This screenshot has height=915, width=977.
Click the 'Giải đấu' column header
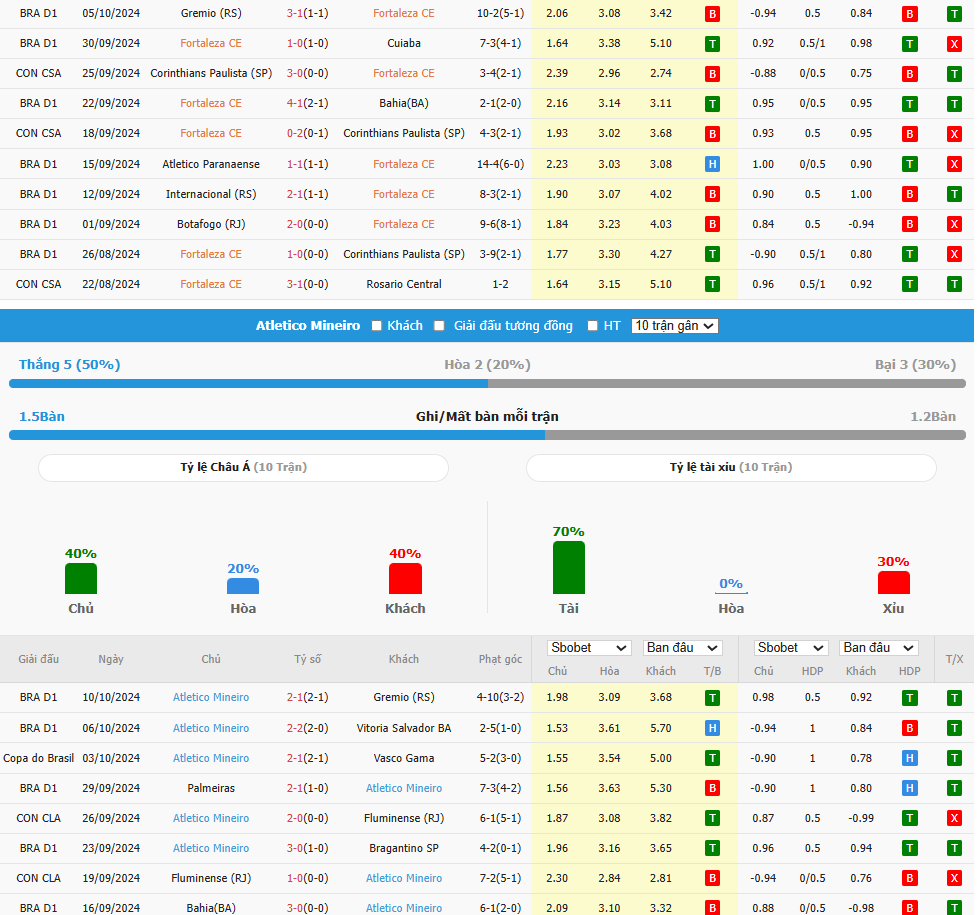[39, 659]
